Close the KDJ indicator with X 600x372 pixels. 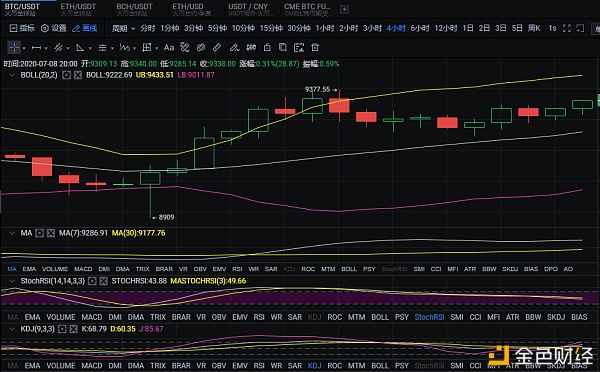coord(73,329)
